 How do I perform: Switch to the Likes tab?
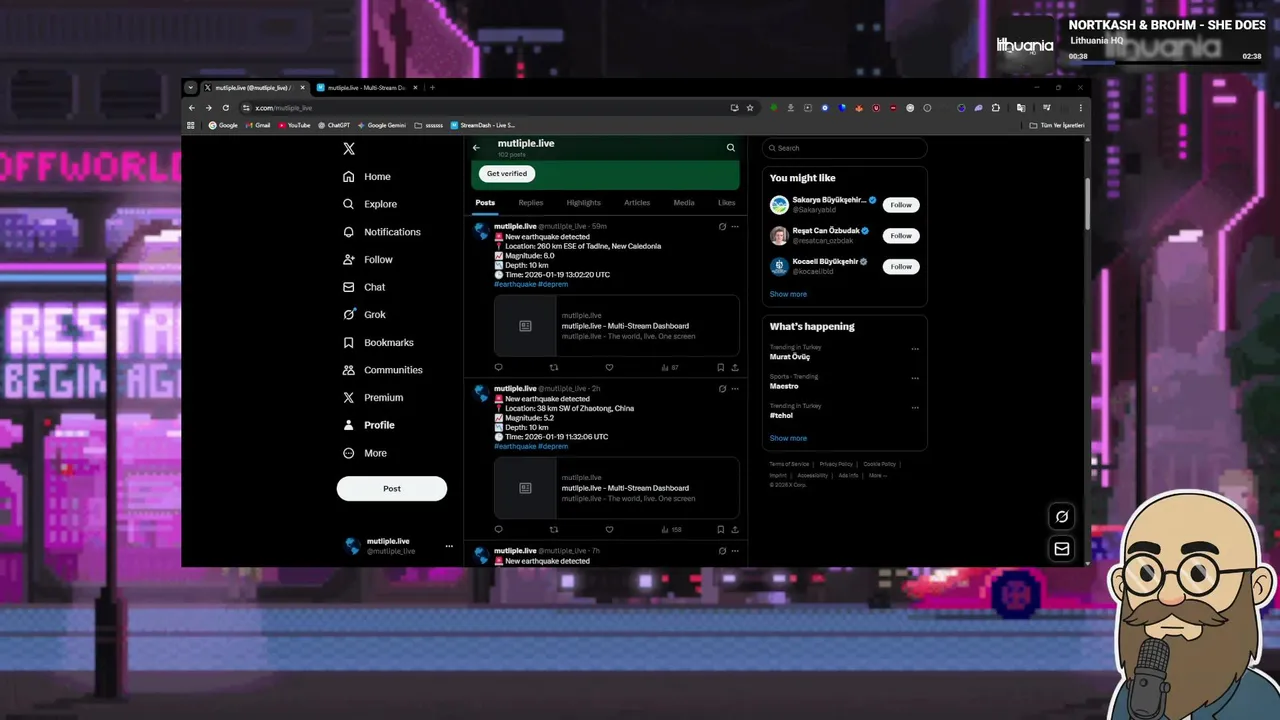tap(727, 203)
